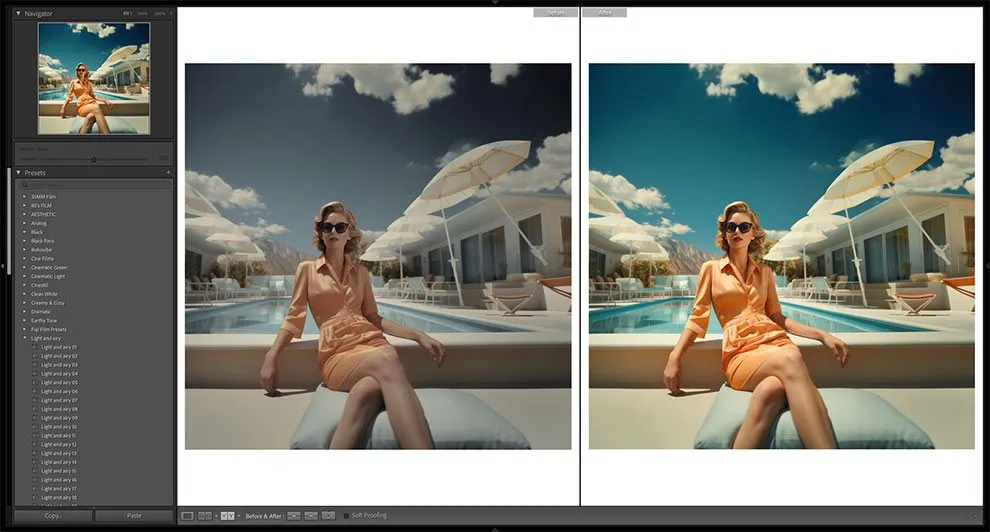Click the Loupe view icon in toolbar
990x532 pixels.
[x=187, y=516]
